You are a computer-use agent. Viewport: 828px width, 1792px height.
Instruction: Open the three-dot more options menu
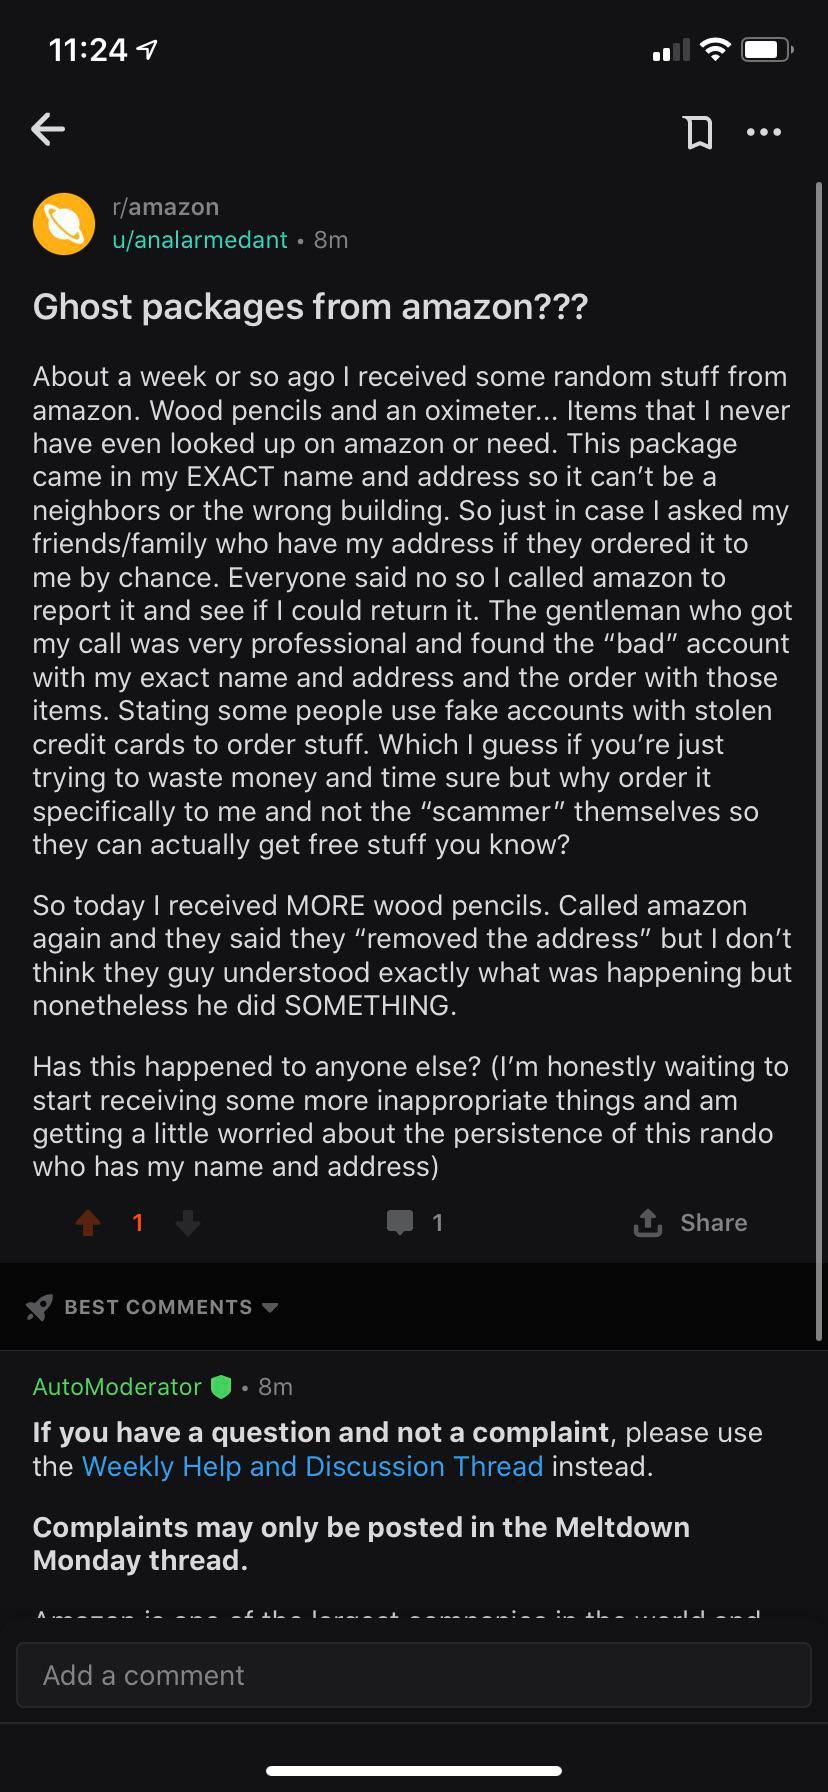click(x=764, y=131)
